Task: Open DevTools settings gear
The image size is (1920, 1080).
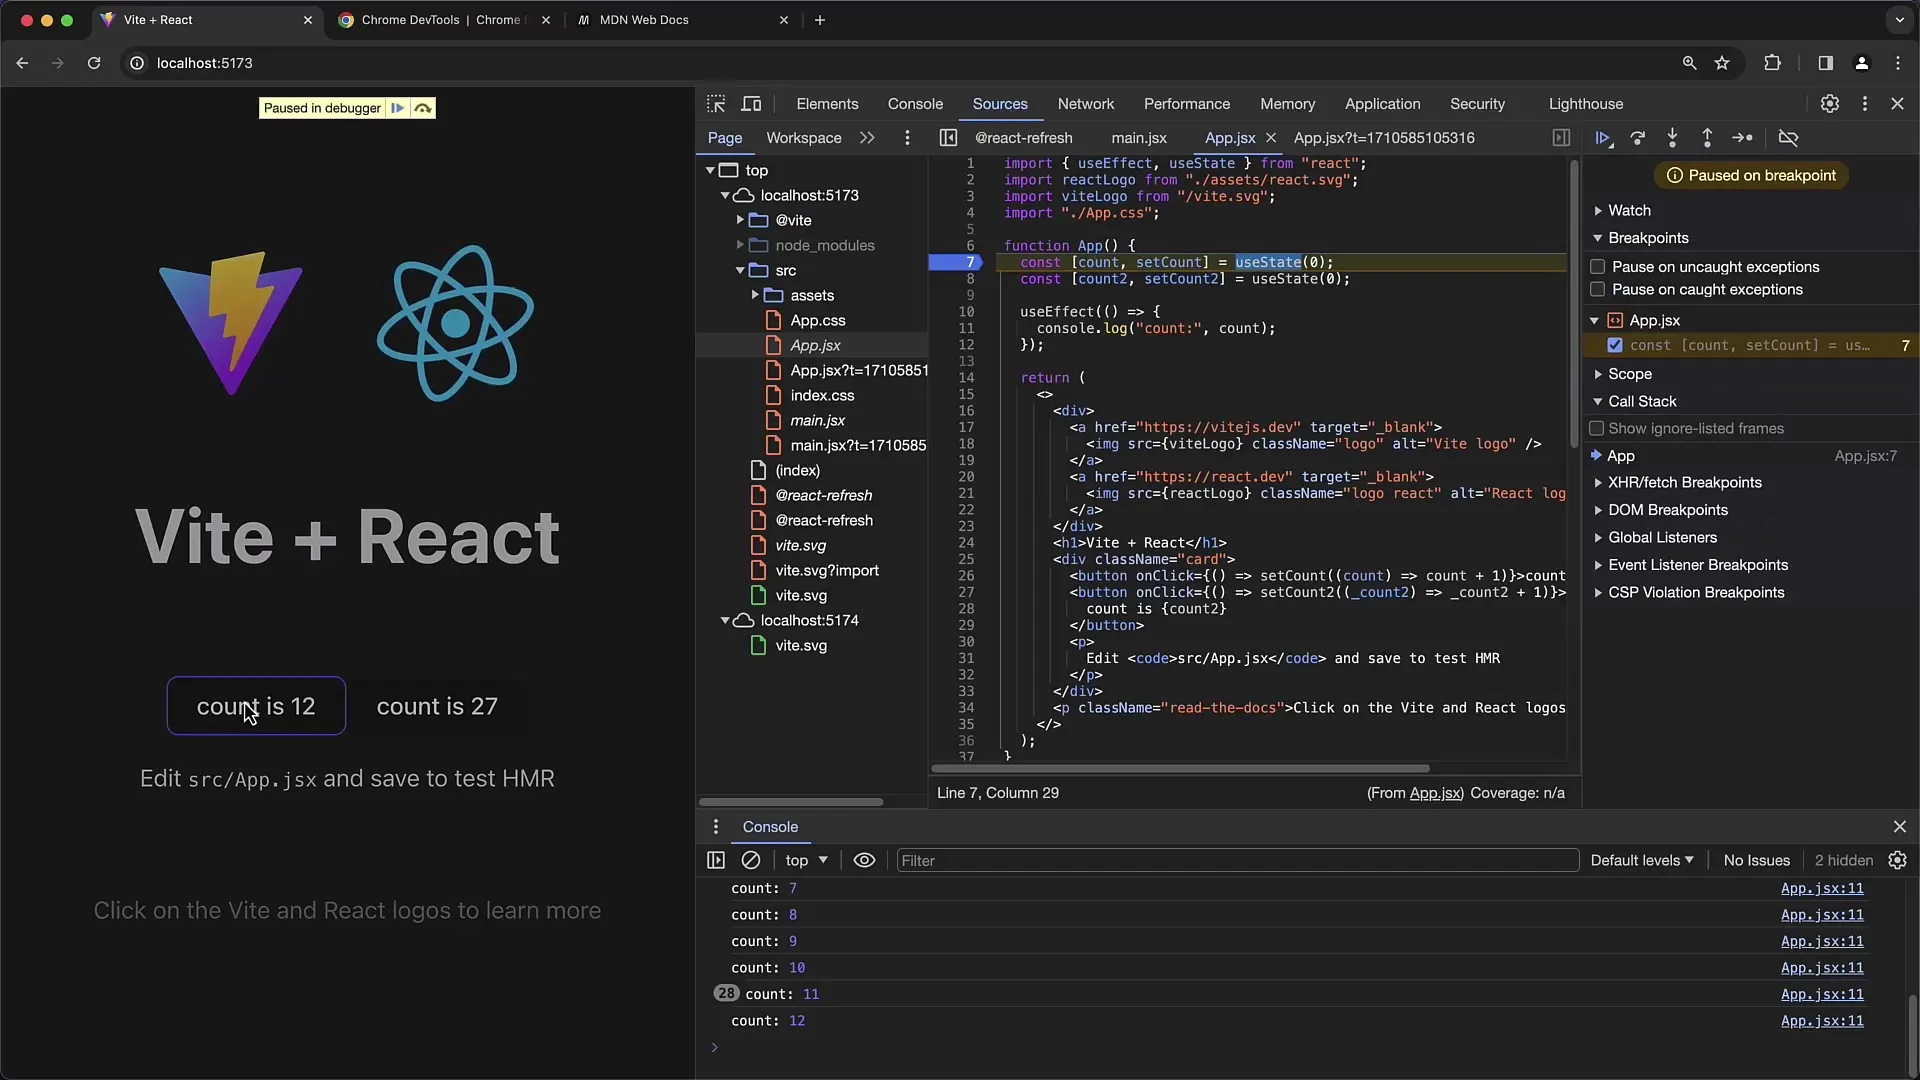Action: pyautogui.click(x=1829, y=104)
